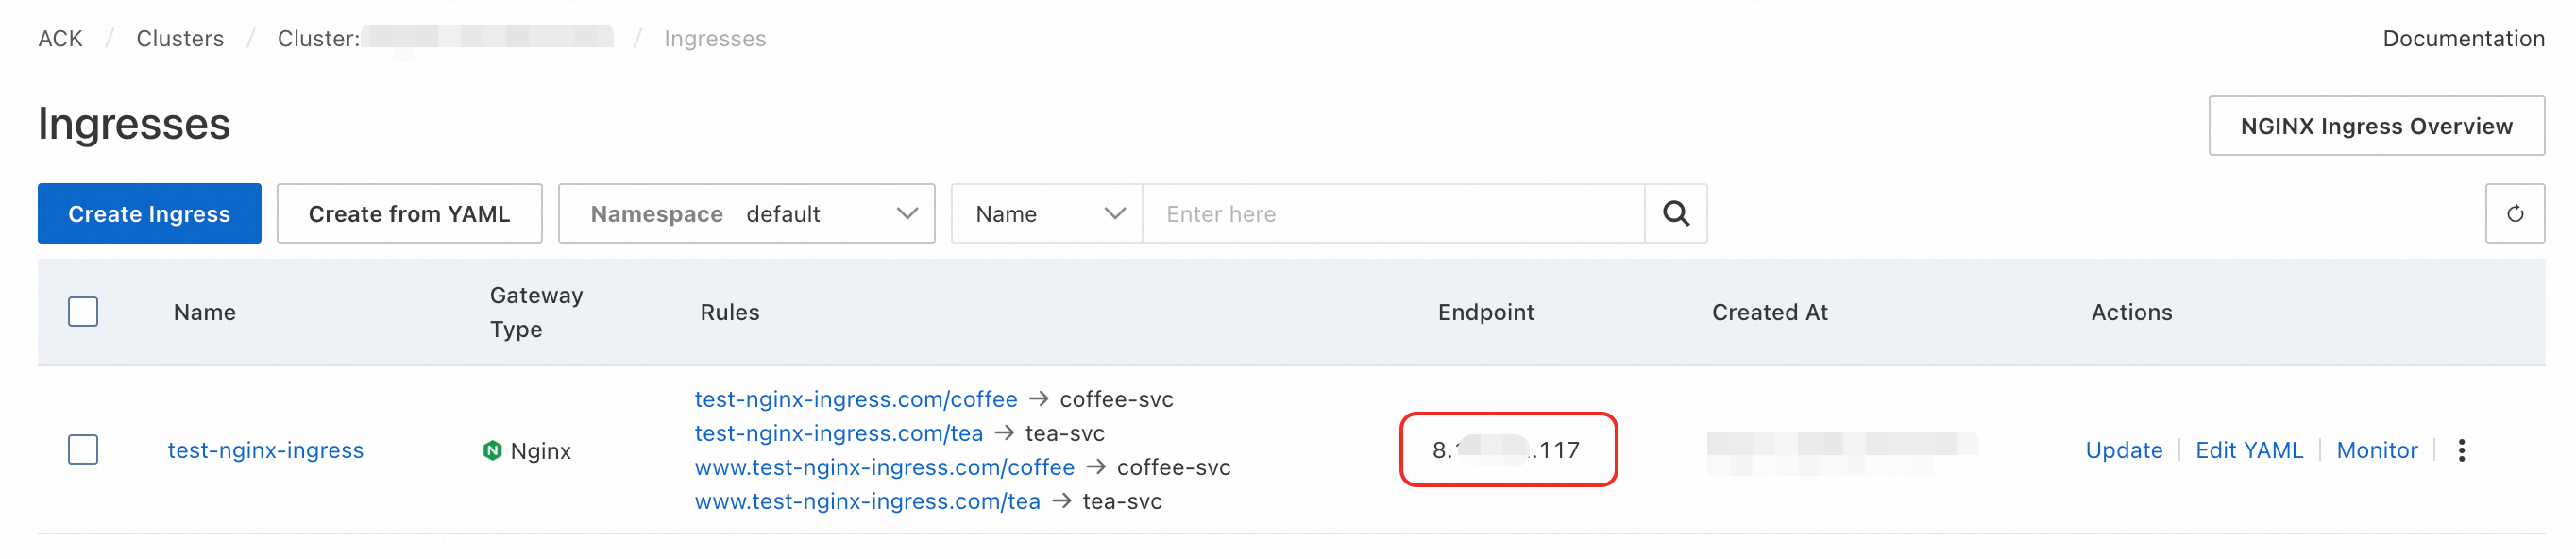The height and width of the screenshot is (559, 2576).
Task: Click the search magnifier icon
Action: tap(1675, 214)
